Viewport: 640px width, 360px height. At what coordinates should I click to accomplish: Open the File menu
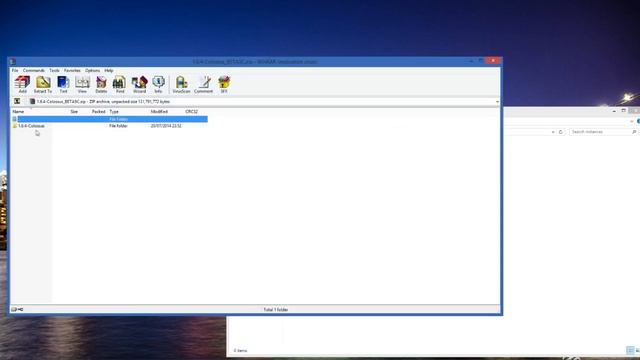coord(15,71)
